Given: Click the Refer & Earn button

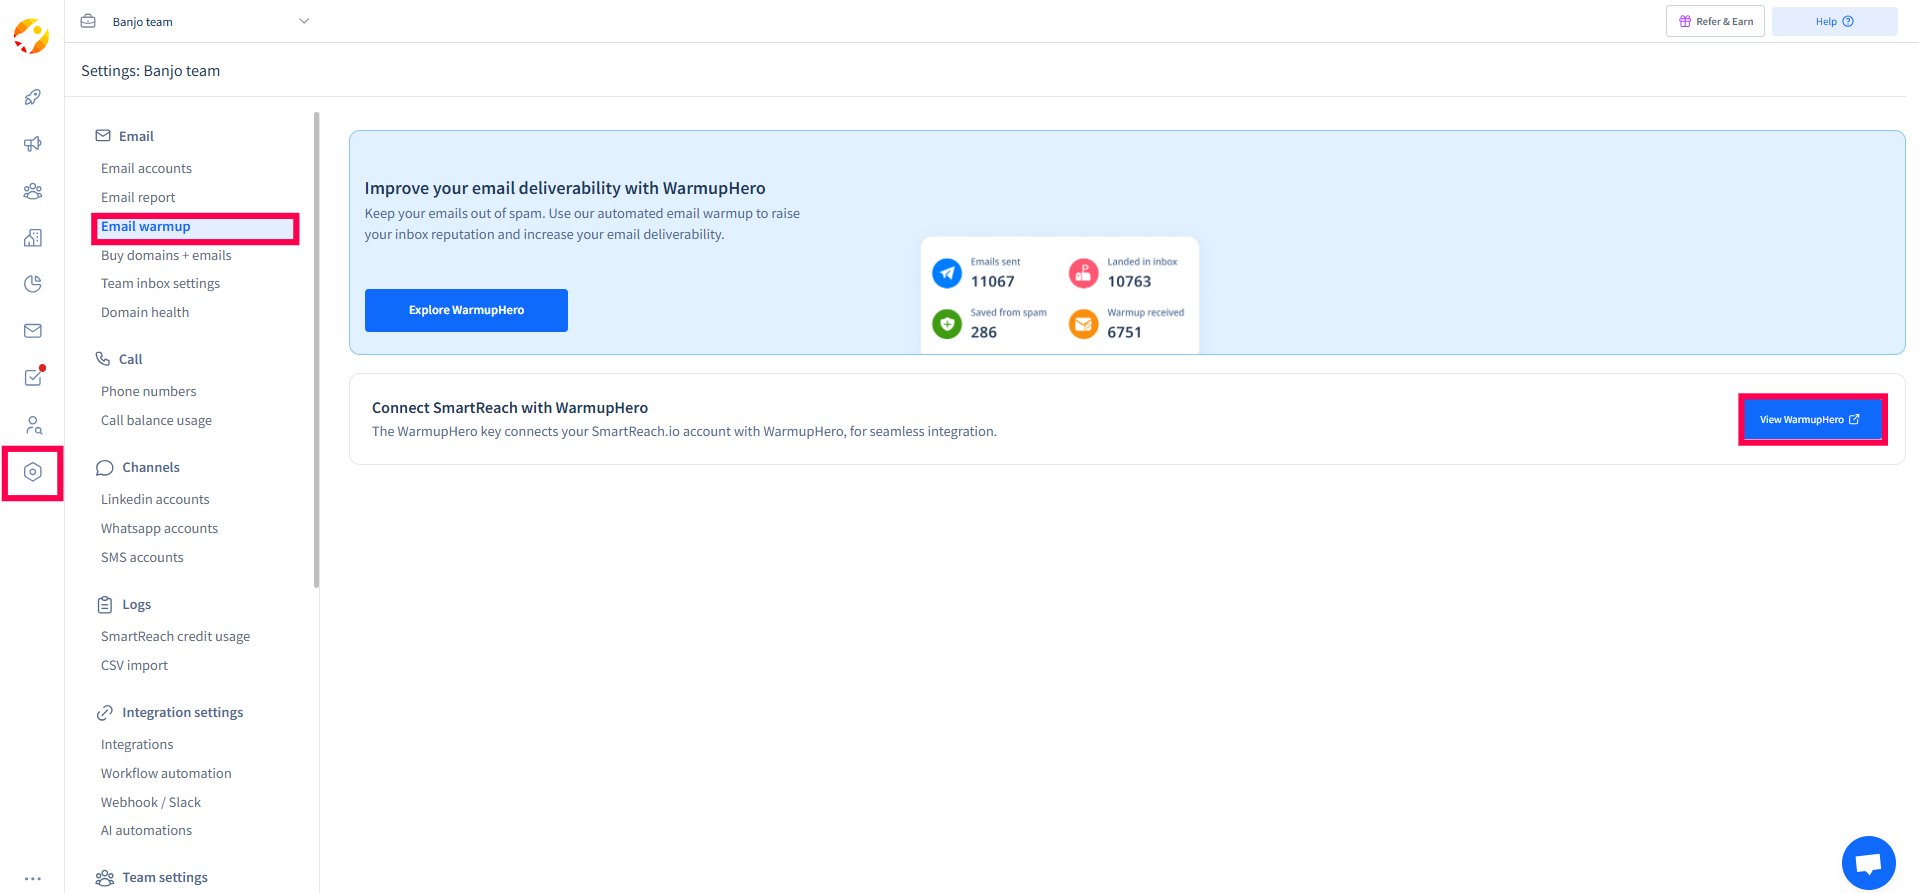Looking at the screenshot, I should pyautogui.click(x=1715, y=21).
